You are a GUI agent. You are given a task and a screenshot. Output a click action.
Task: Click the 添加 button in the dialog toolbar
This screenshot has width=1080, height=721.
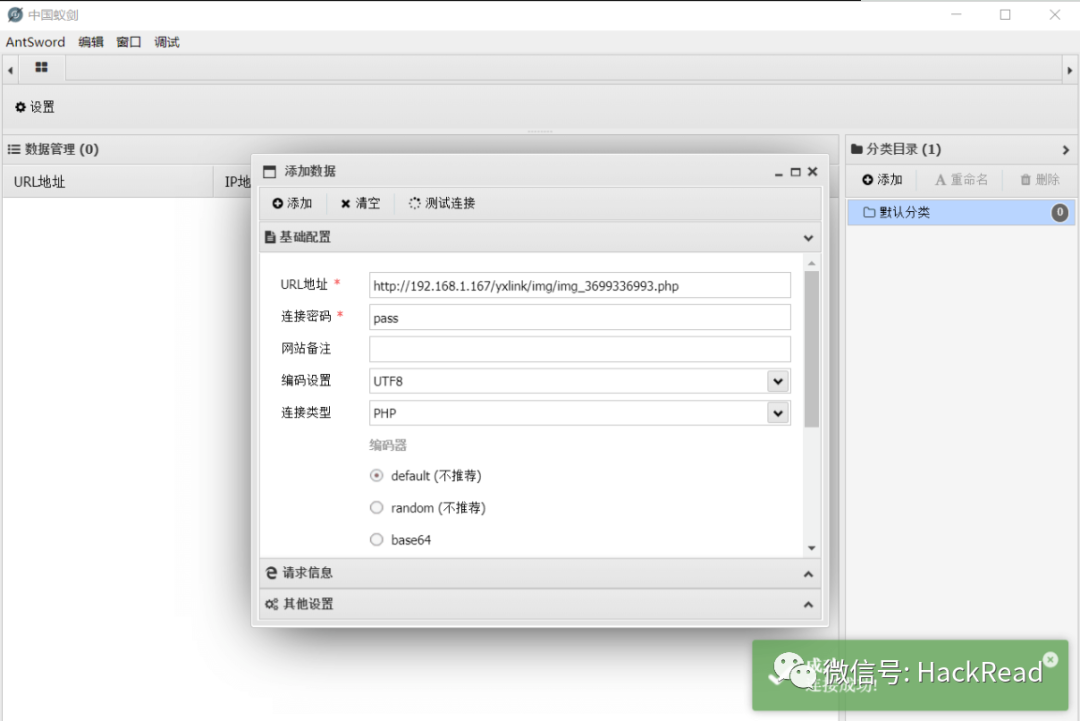pos(292,203)
